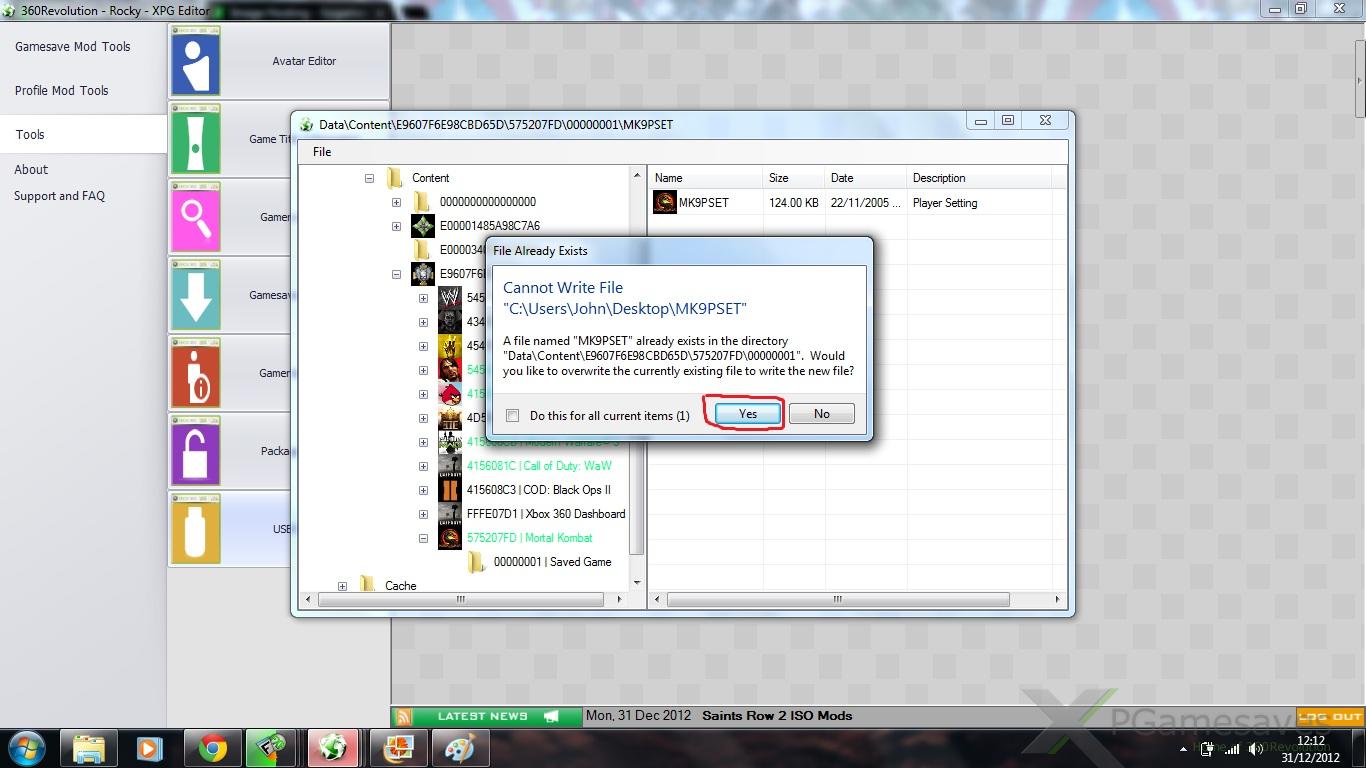This screenshot has width=1366, height=768.
Task: Click the RSS feed icon in news bar
Action: [x=402, y=716]
